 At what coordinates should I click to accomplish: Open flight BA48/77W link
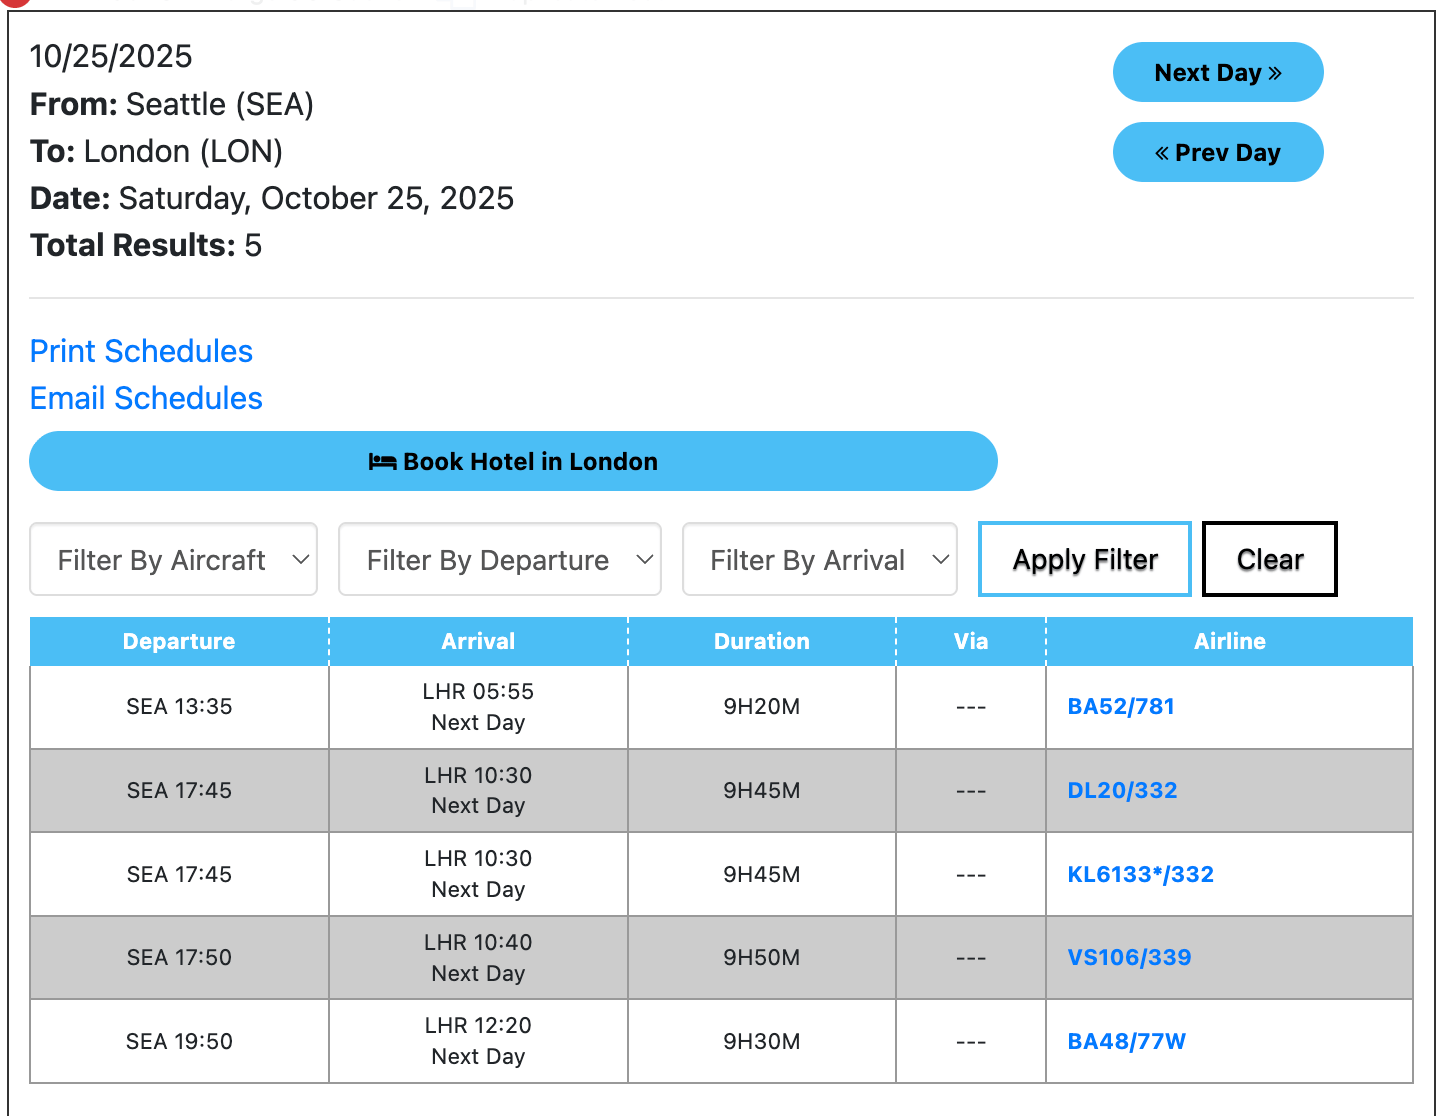tap(1126, 1042)
